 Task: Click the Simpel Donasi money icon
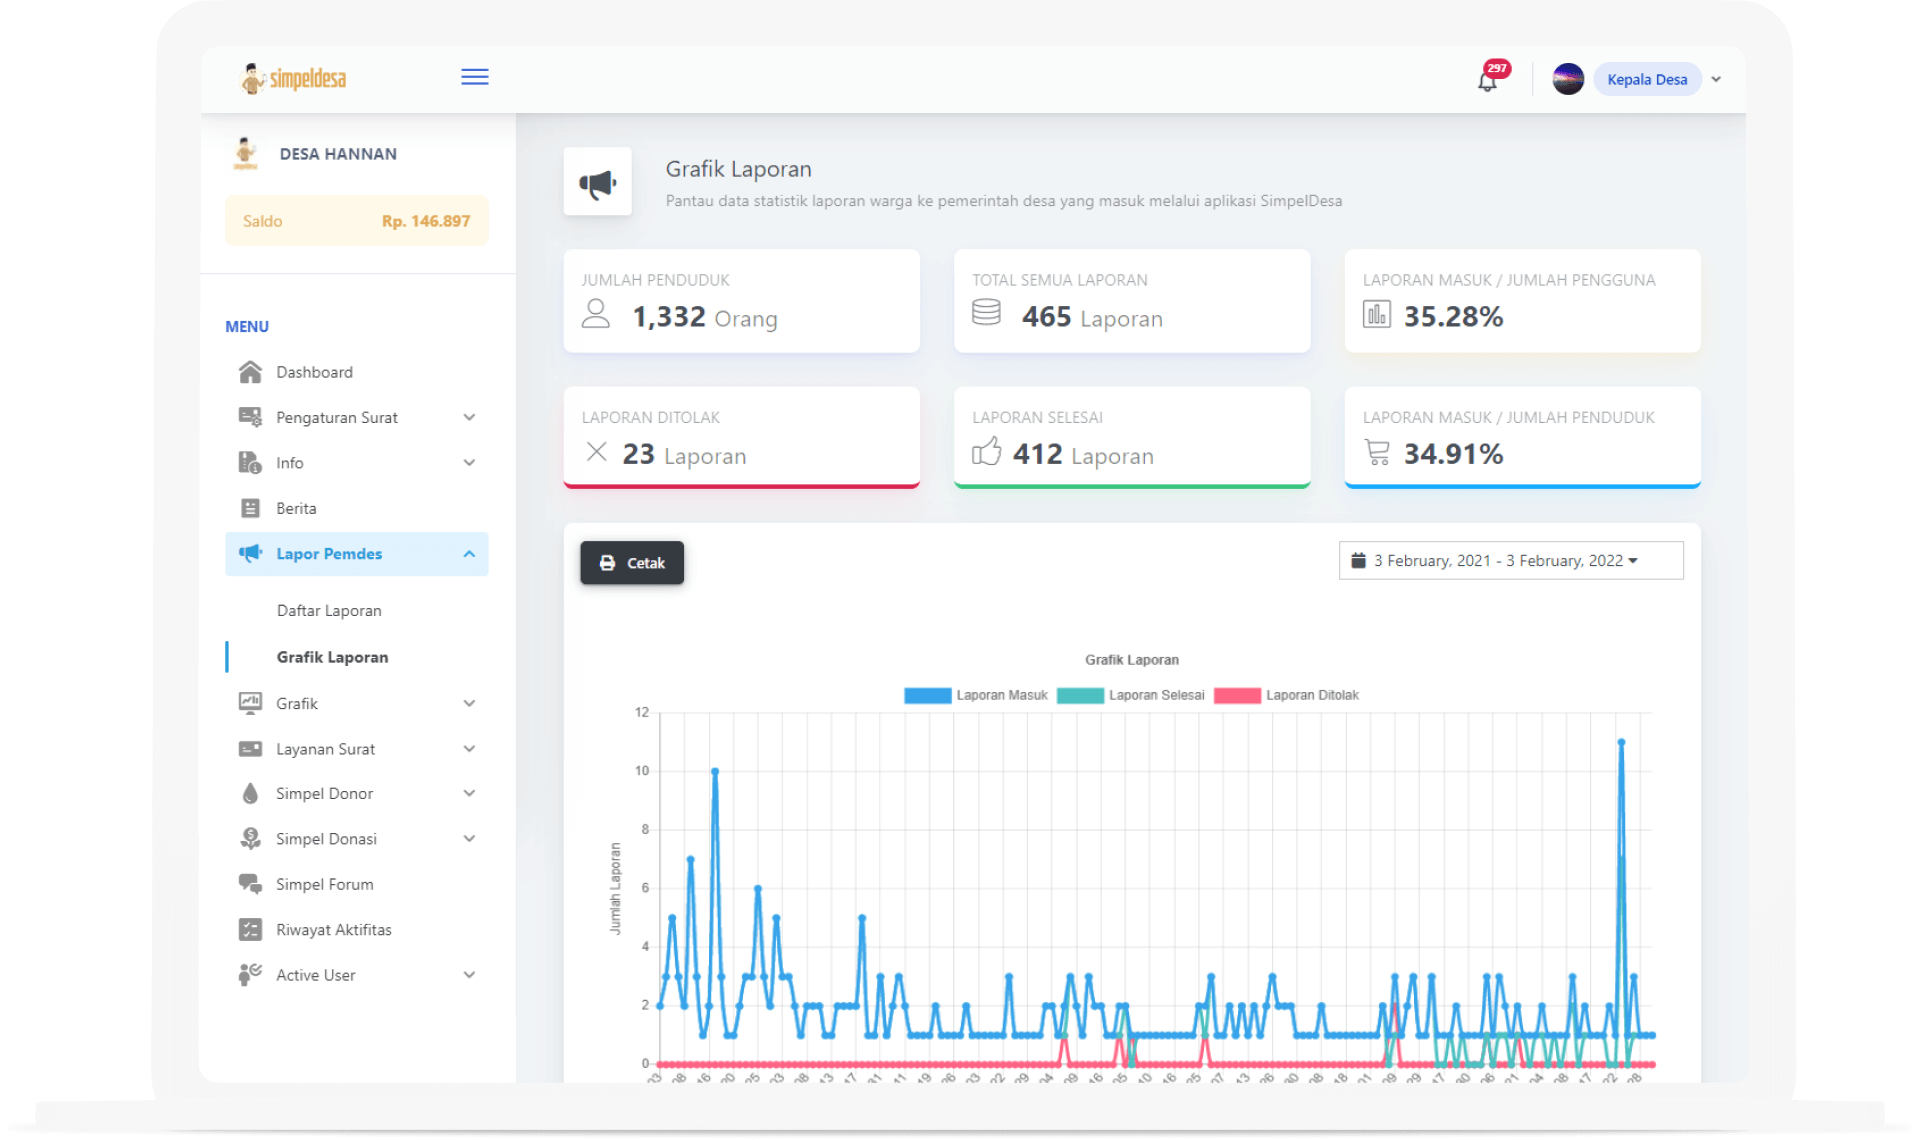click(x=250, y=839)
